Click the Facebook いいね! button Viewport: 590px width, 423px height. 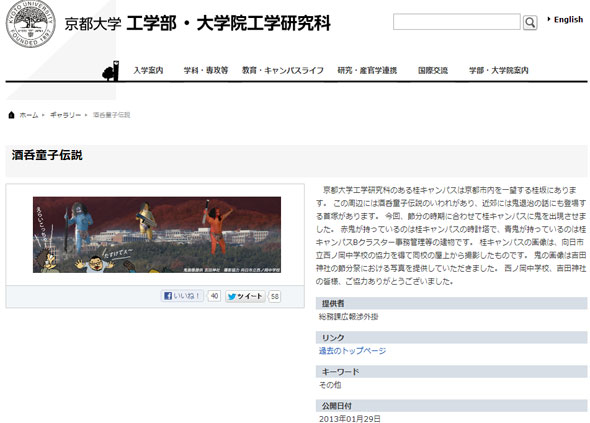(182, 296)
